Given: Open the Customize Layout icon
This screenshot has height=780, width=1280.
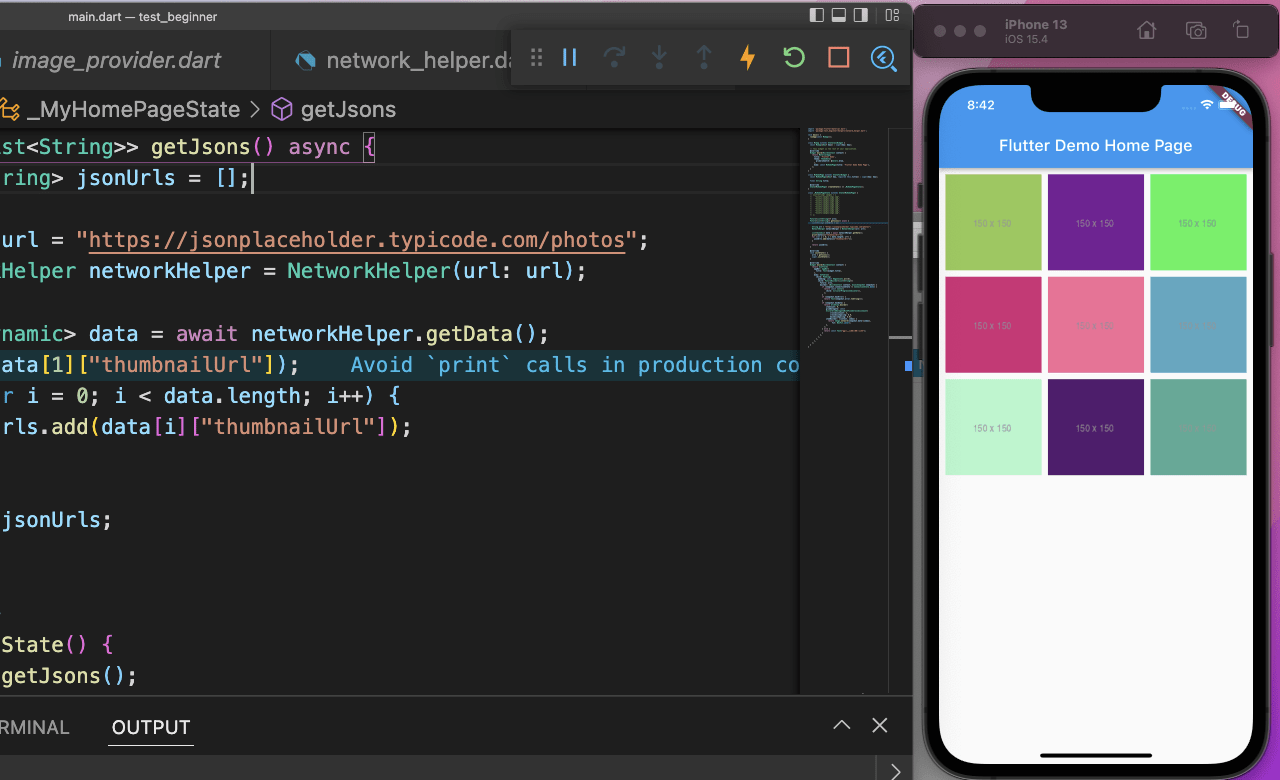Looking at the screenshot, I should (x=892, y=15).
